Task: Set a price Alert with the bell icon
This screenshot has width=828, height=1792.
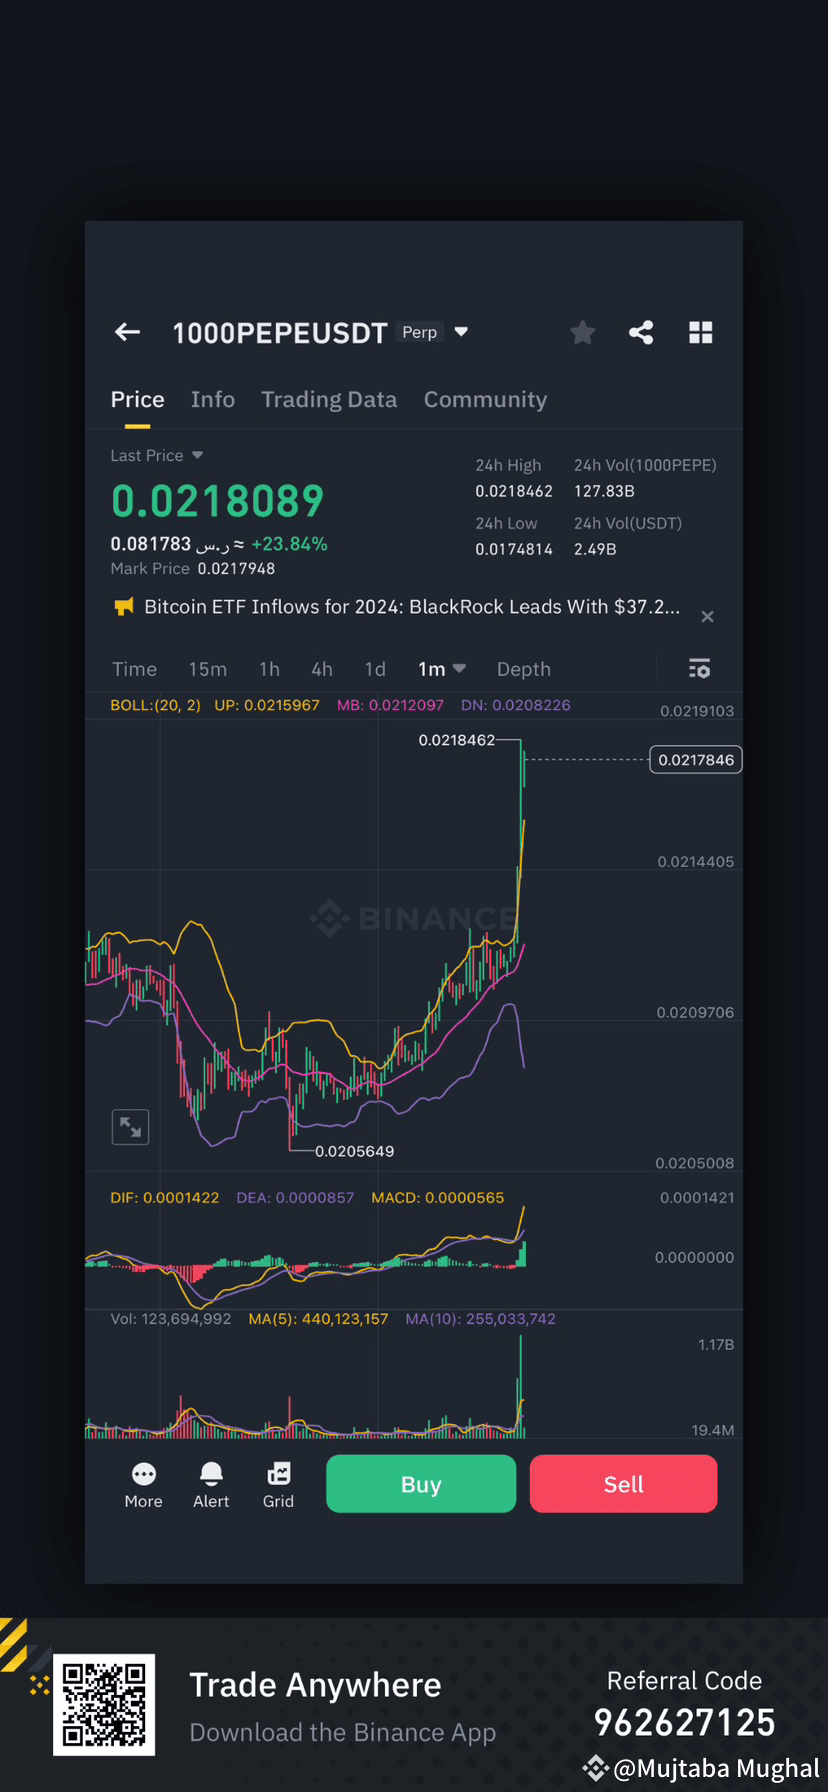Action: click(211, 1474)
